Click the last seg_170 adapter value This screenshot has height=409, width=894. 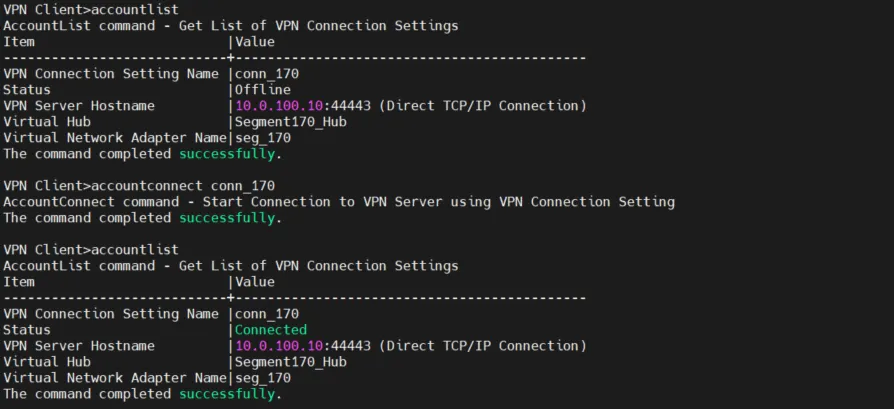click(x=262, y=378)
